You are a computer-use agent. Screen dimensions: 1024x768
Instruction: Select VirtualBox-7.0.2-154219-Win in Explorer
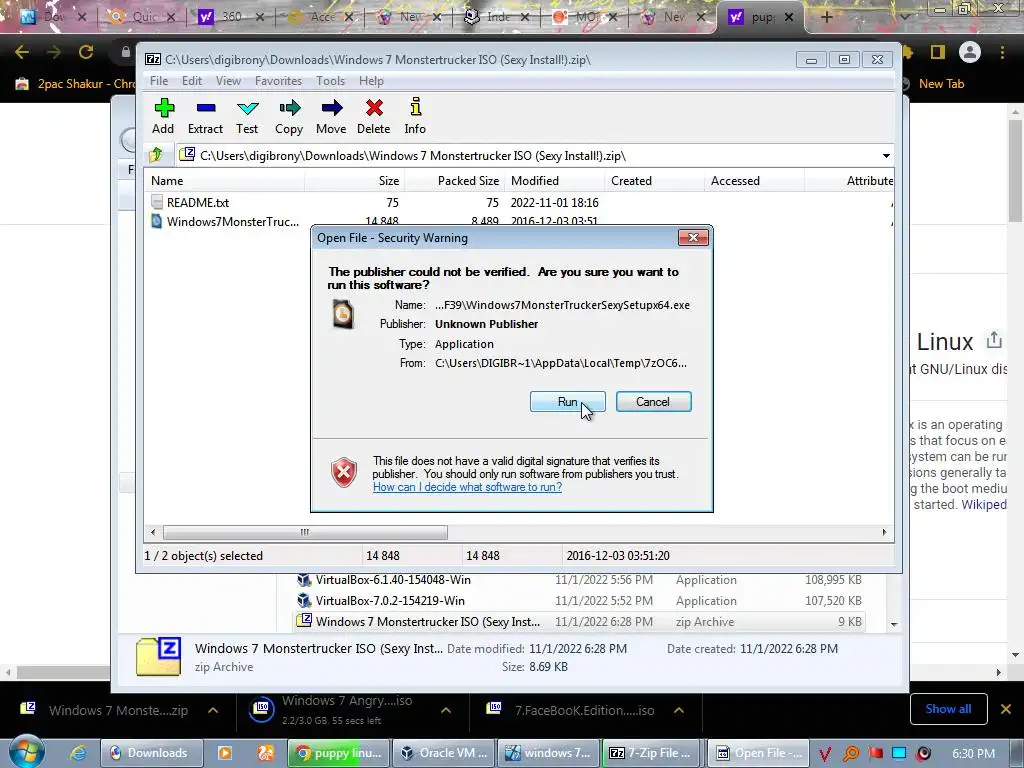(580, 601)
